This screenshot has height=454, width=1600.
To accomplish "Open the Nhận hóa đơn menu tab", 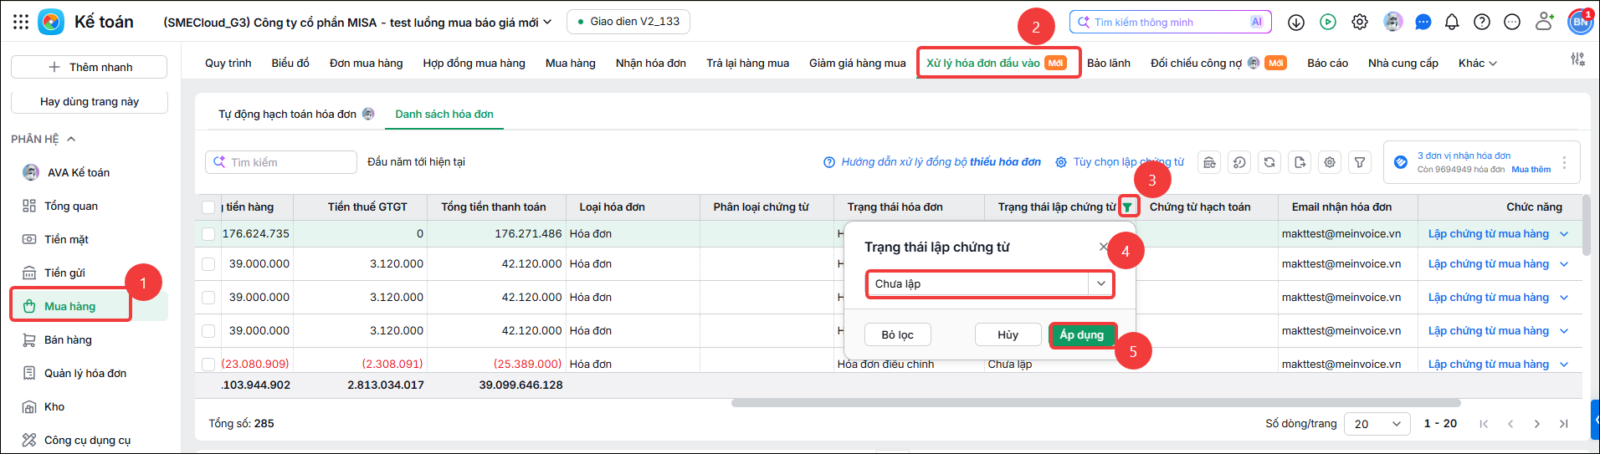I will tap(651, 63).
